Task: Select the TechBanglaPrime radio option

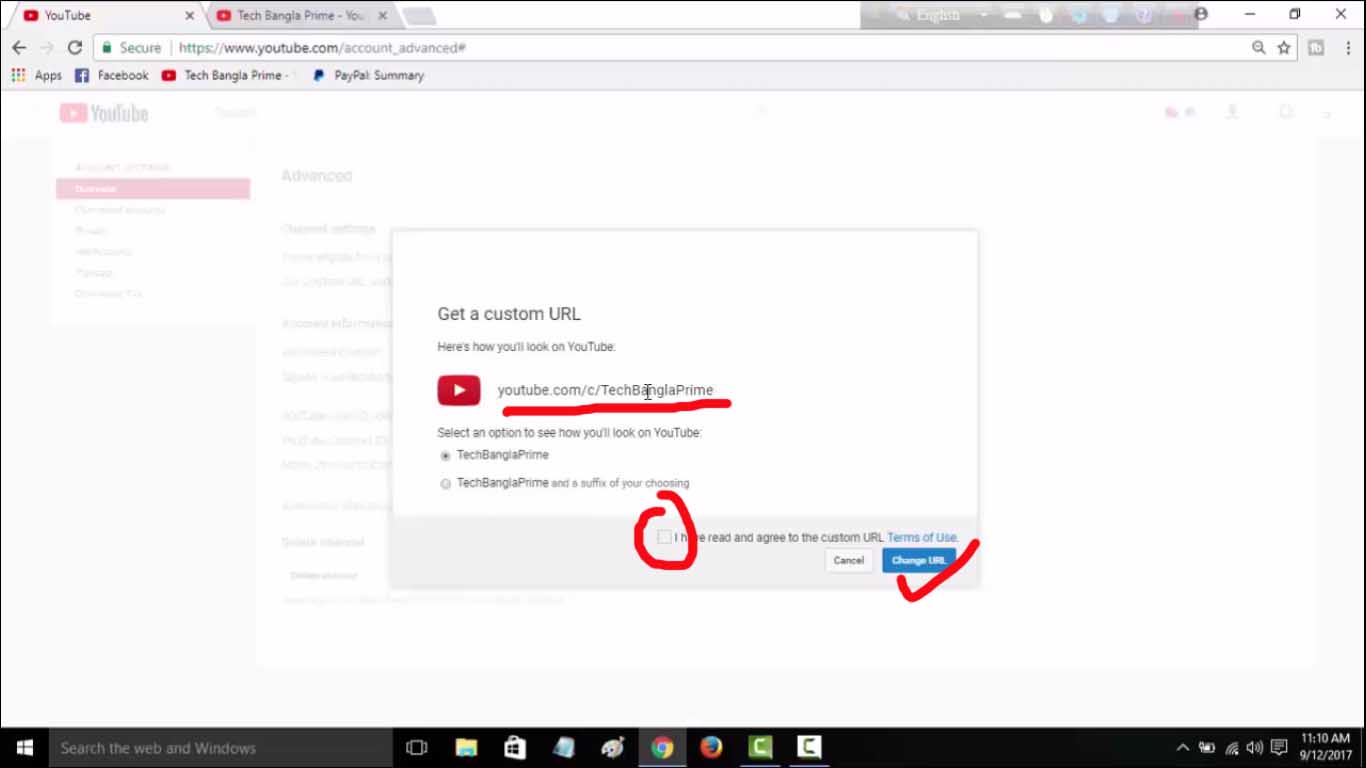Action: [446, 455]
